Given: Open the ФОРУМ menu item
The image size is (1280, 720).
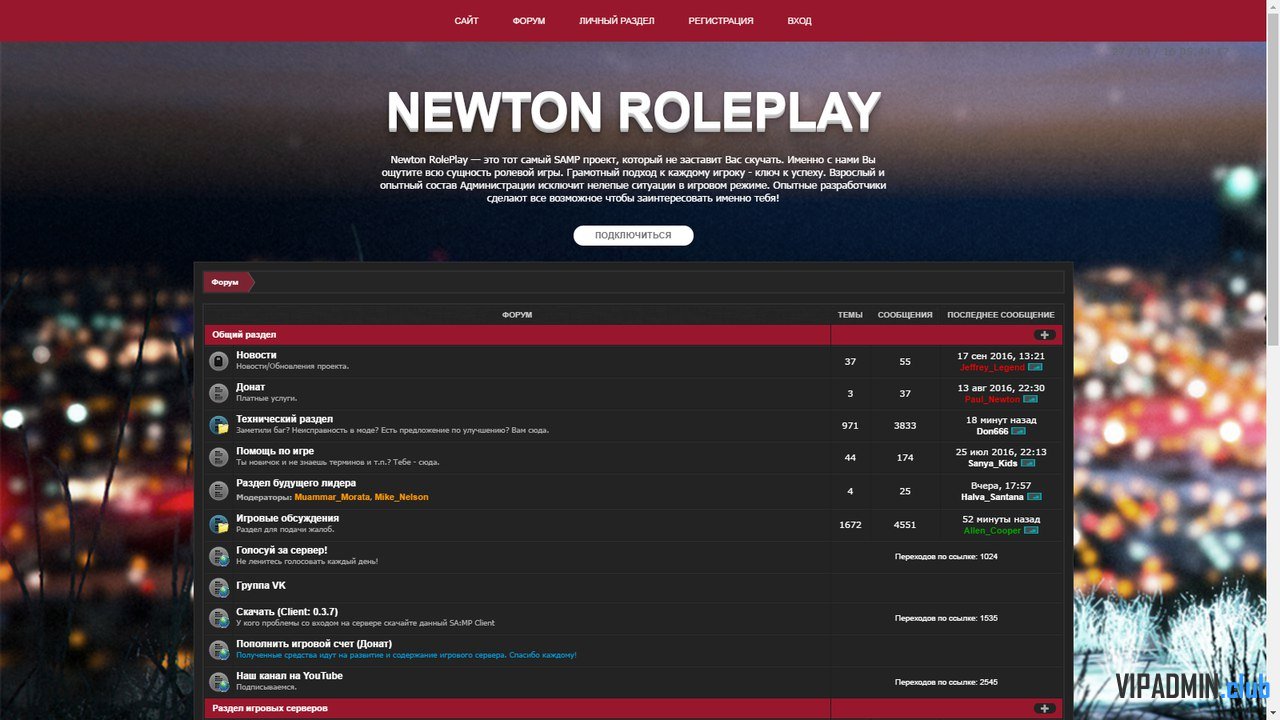Looking at the screenshot, I should tap(529, 20).
